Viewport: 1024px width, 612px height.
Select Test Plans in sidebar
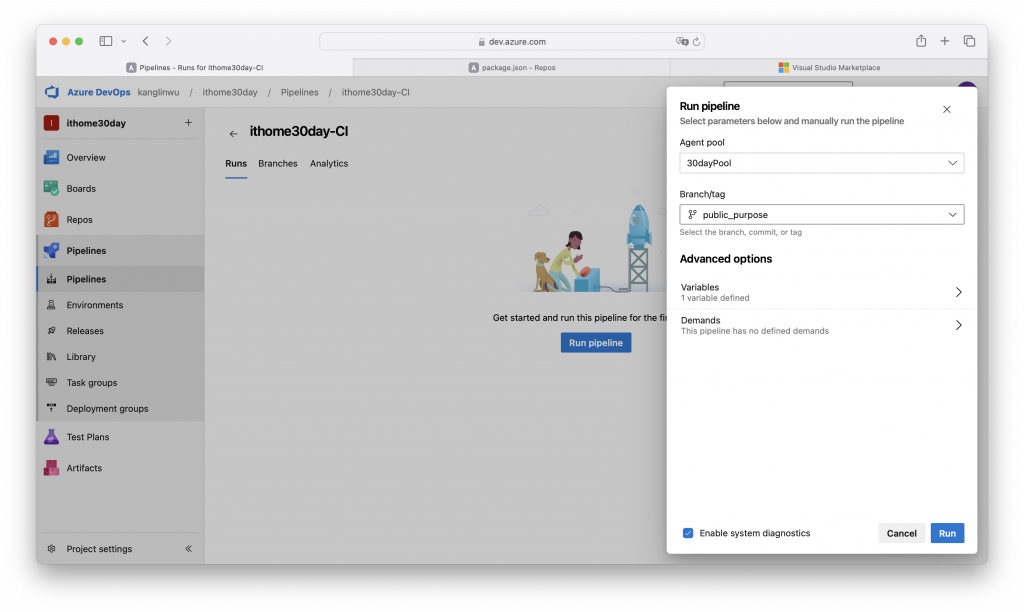[88, 437]
